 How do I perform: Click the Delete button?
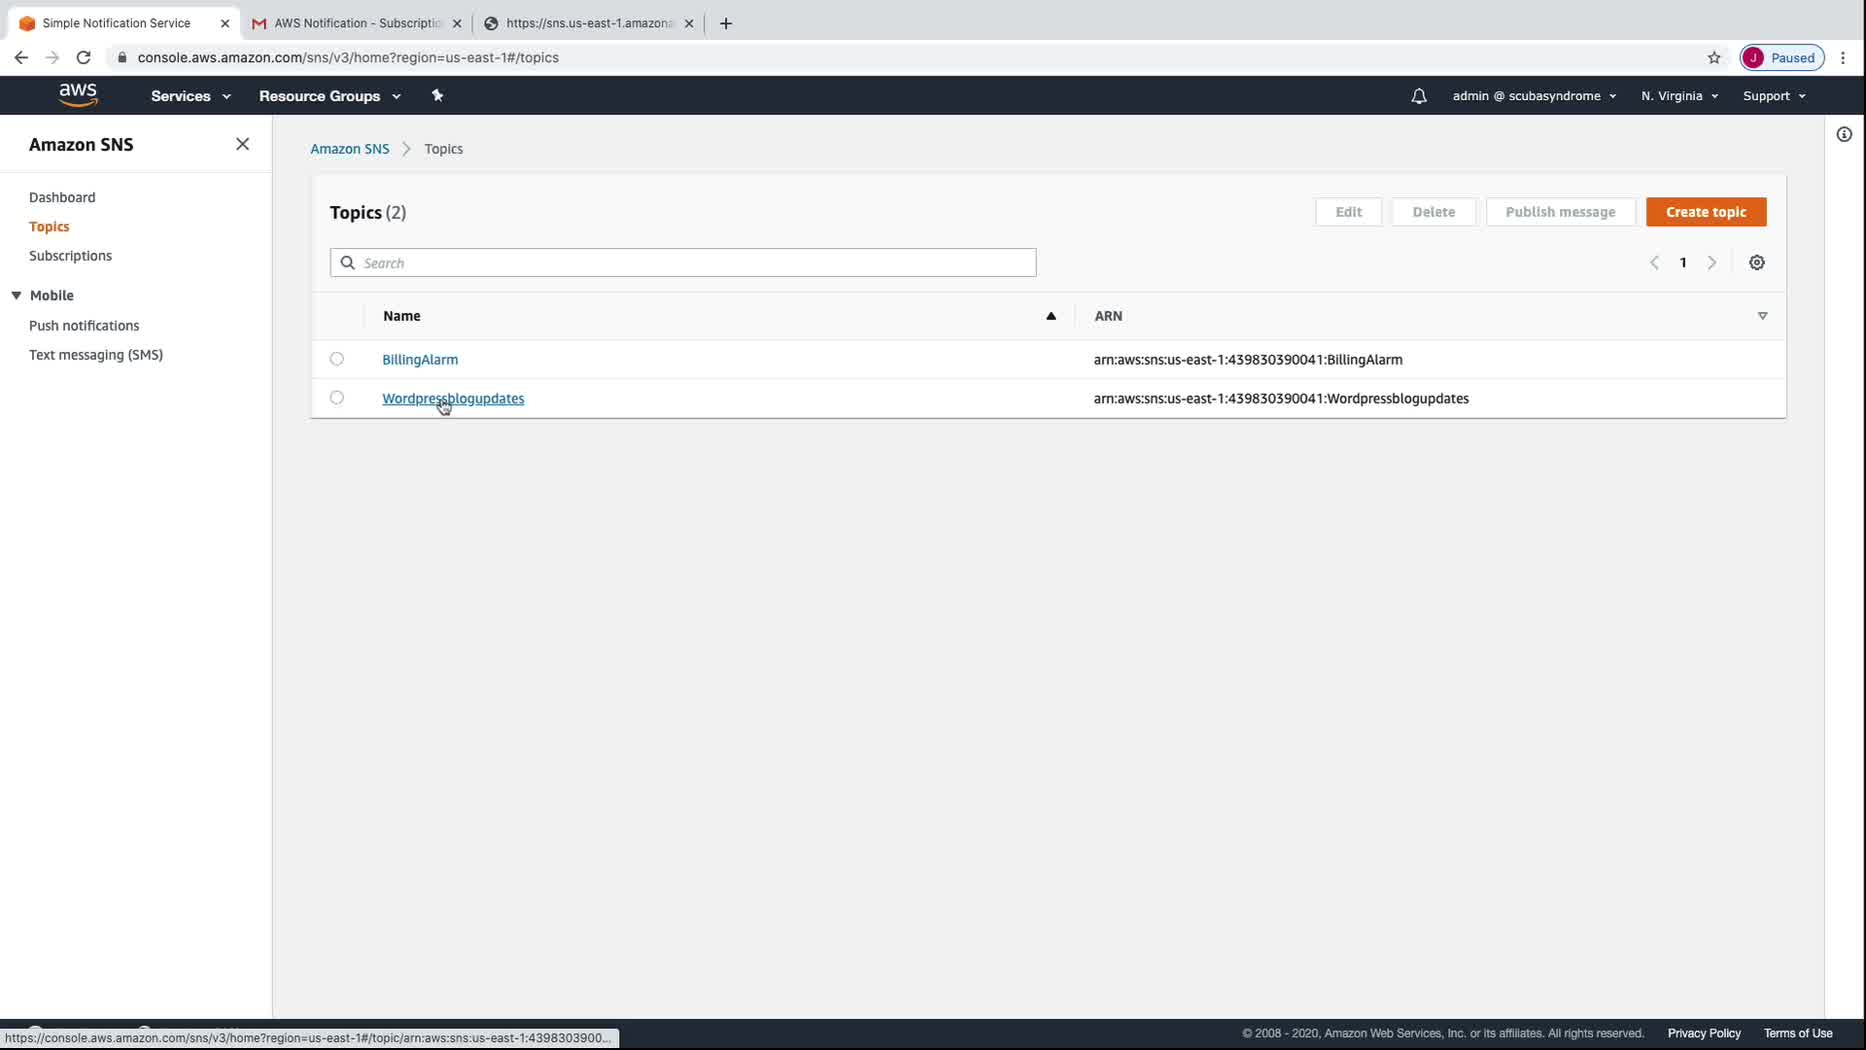pyautogui.click(x=1433, y=212)
